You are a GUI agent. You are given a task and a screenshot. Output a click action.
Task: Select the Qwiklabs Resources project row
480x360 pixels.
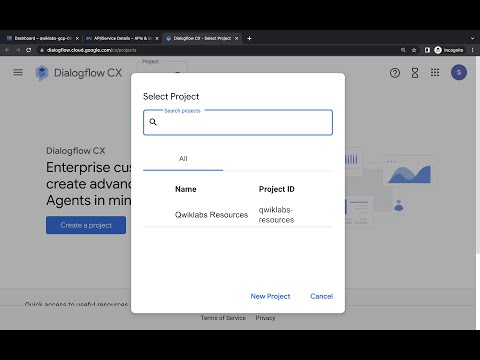click(x=238, y=215)
